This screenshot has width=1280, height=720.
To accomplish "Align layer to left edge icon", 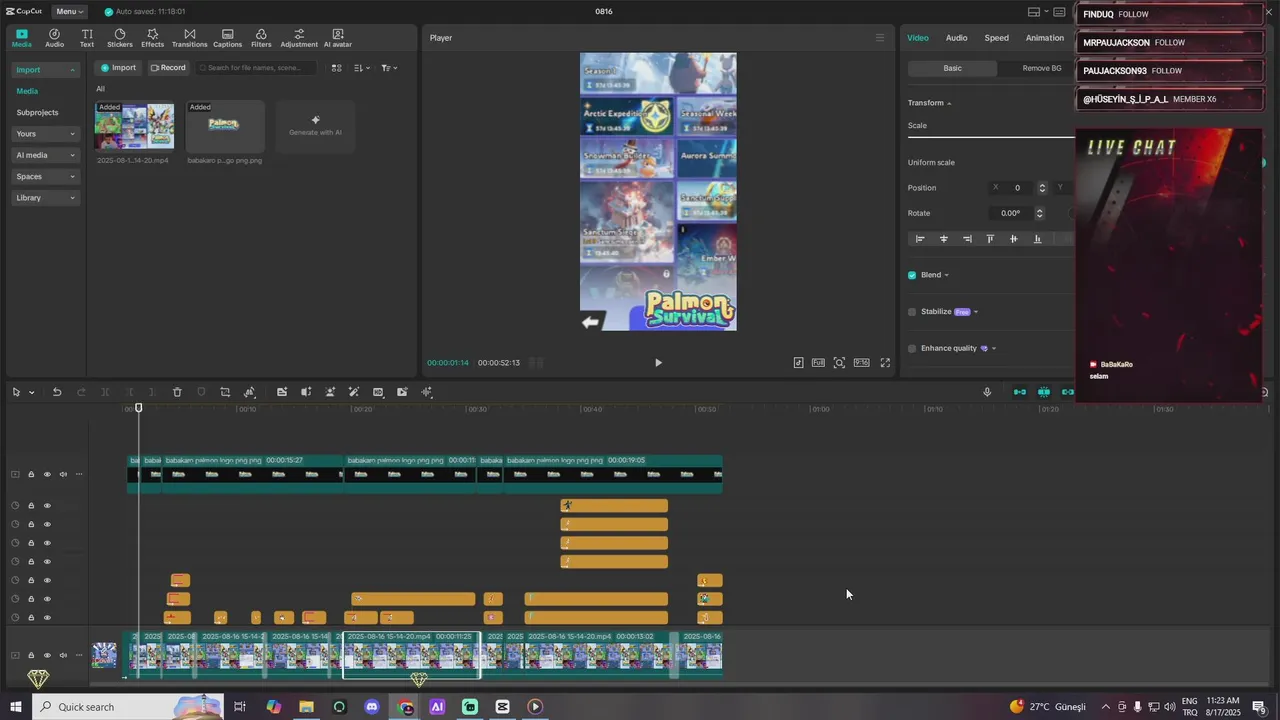I will [920, 239].
